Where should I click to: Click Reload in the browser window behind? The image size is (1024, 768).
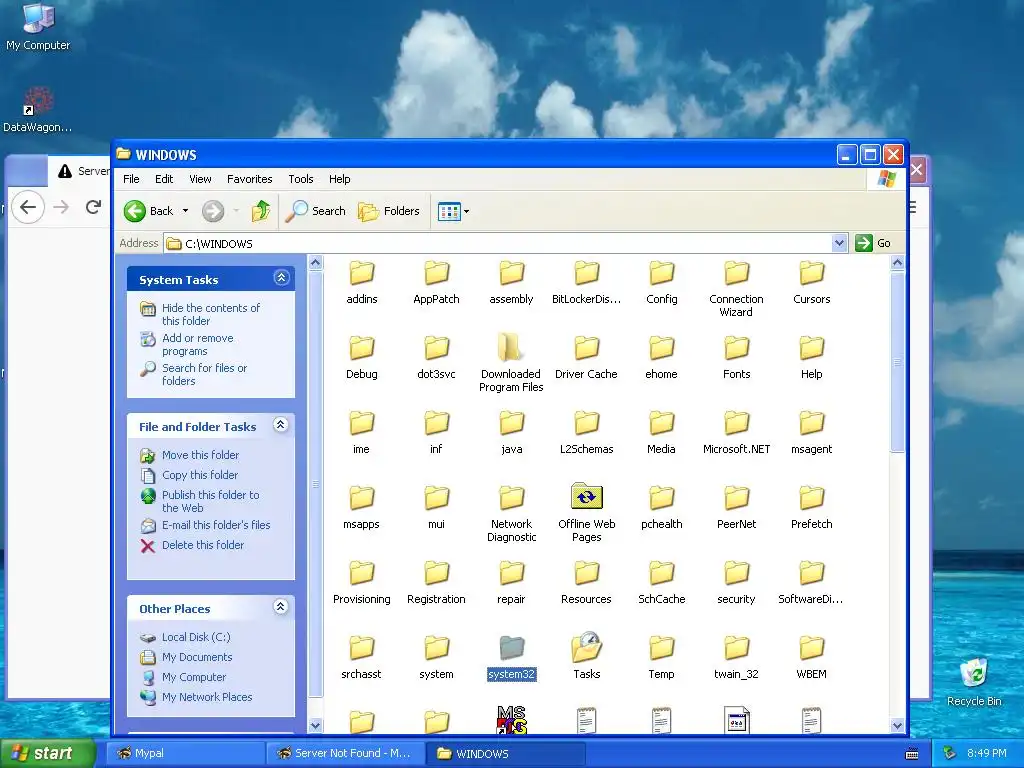tap(93, 207)
